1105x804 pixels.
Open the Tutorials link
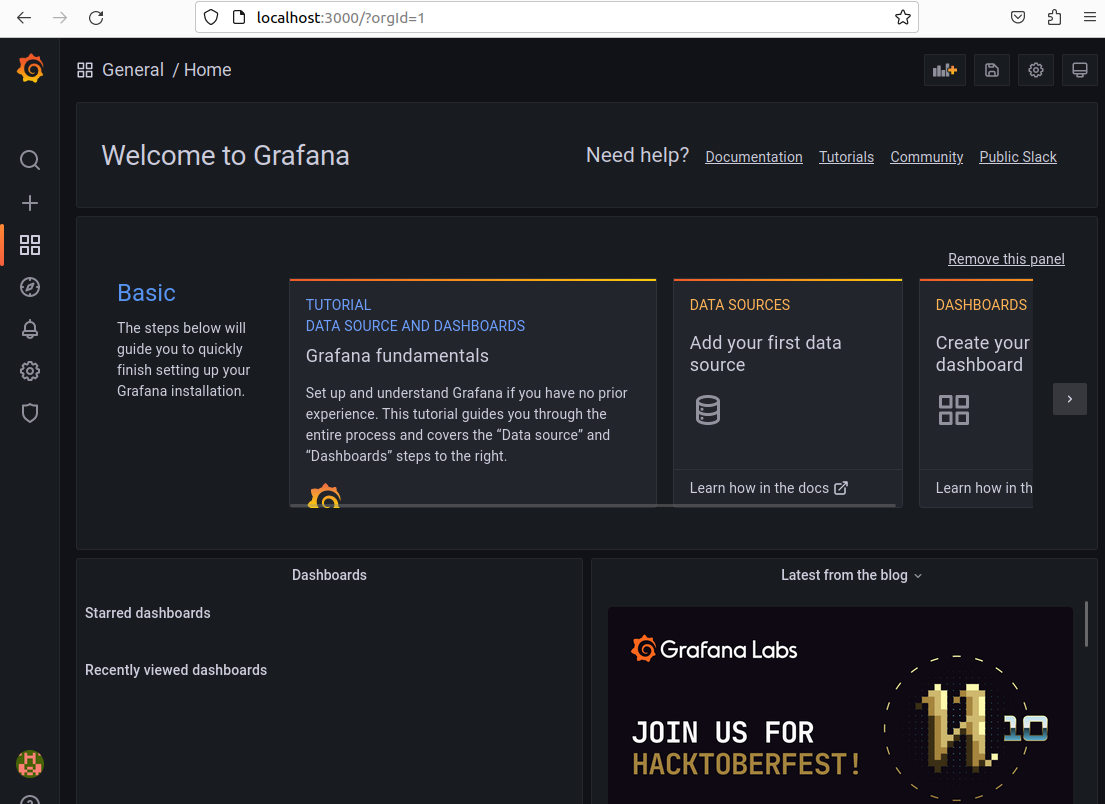(x=846, y=157)
